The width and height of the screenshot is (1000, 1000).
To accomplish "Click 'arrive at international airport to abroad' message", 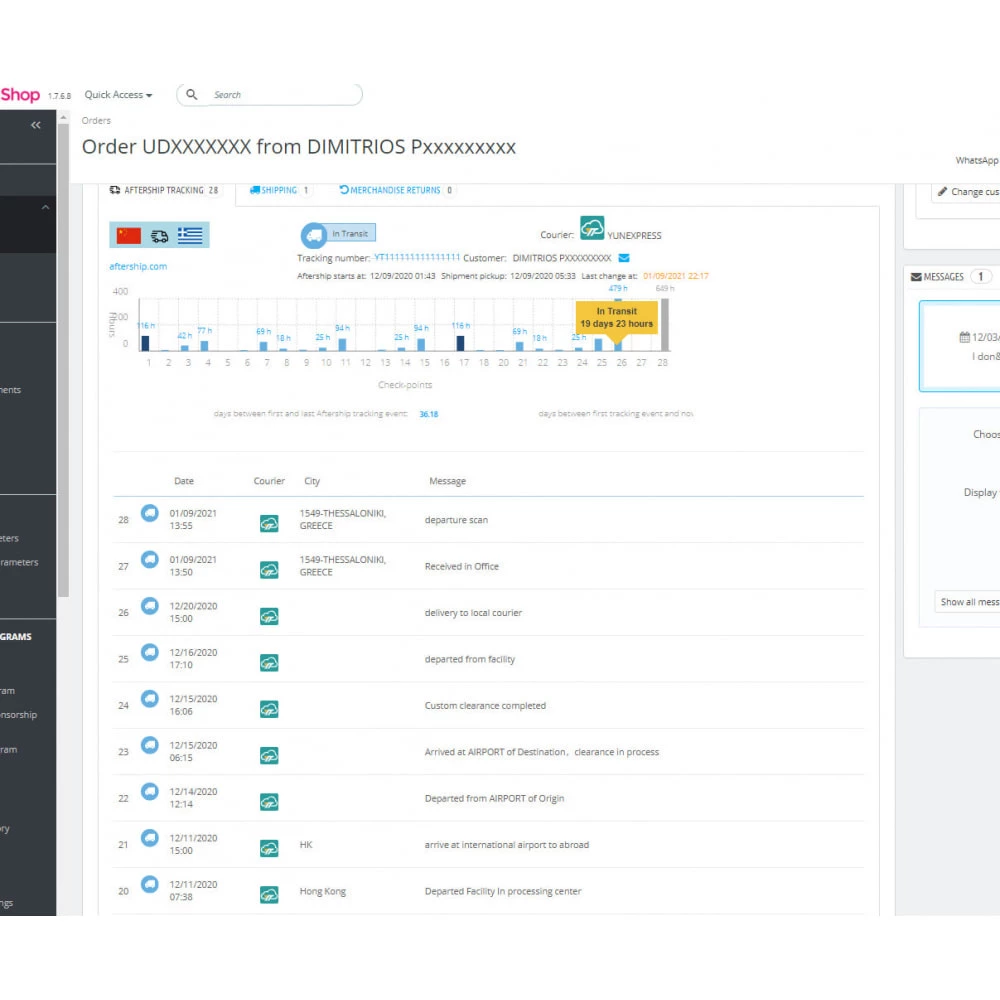I will 507,844.
